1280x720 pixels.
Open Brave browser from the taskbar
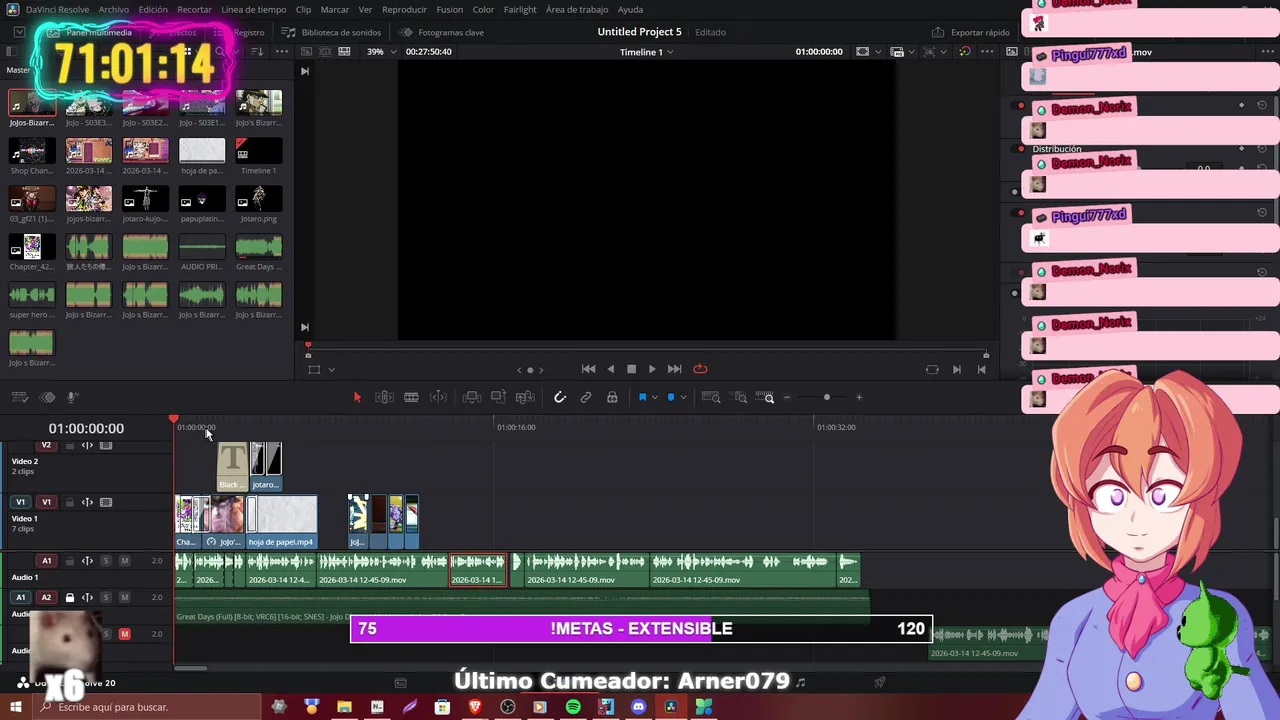click(475, 707)
